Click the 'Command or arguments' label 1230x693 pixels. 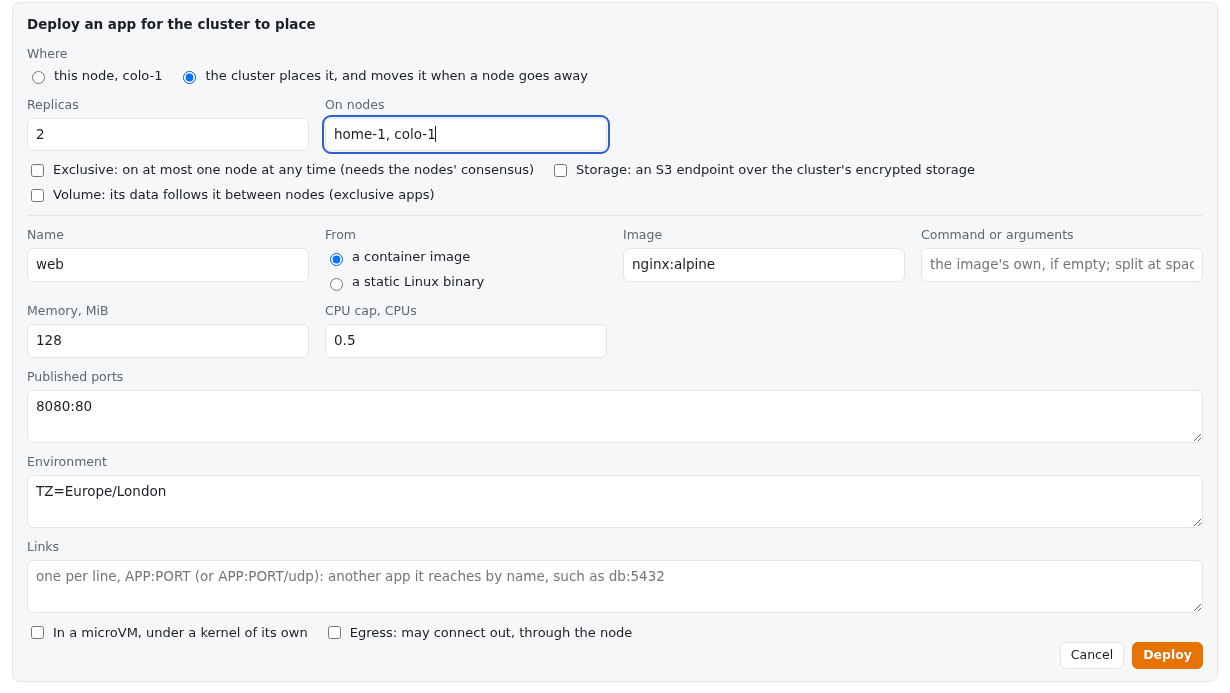pyautogui.click(x=997, y=235)
